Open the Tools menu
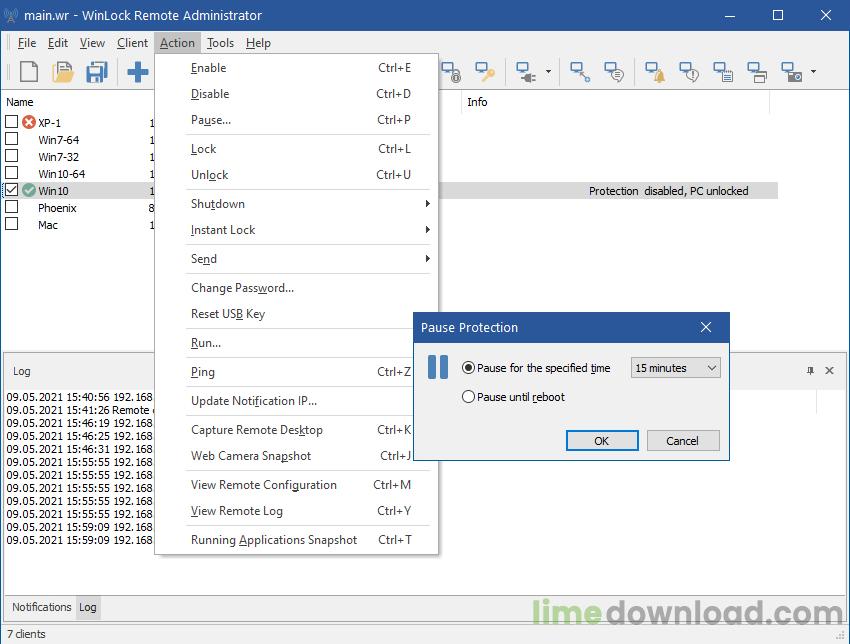 [x=220, y=43]
